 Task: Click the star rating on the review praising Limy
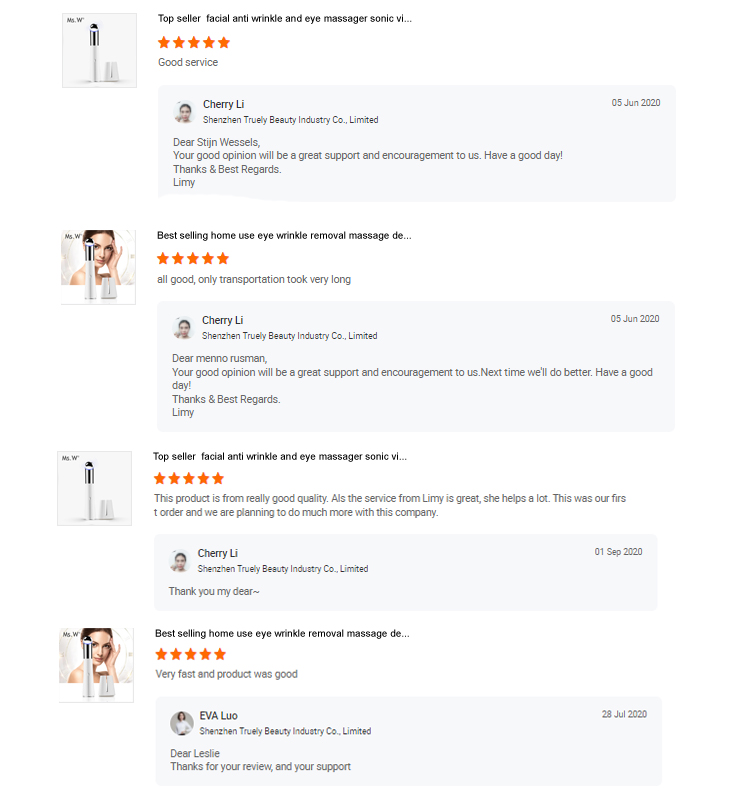[x=189, y=479]
